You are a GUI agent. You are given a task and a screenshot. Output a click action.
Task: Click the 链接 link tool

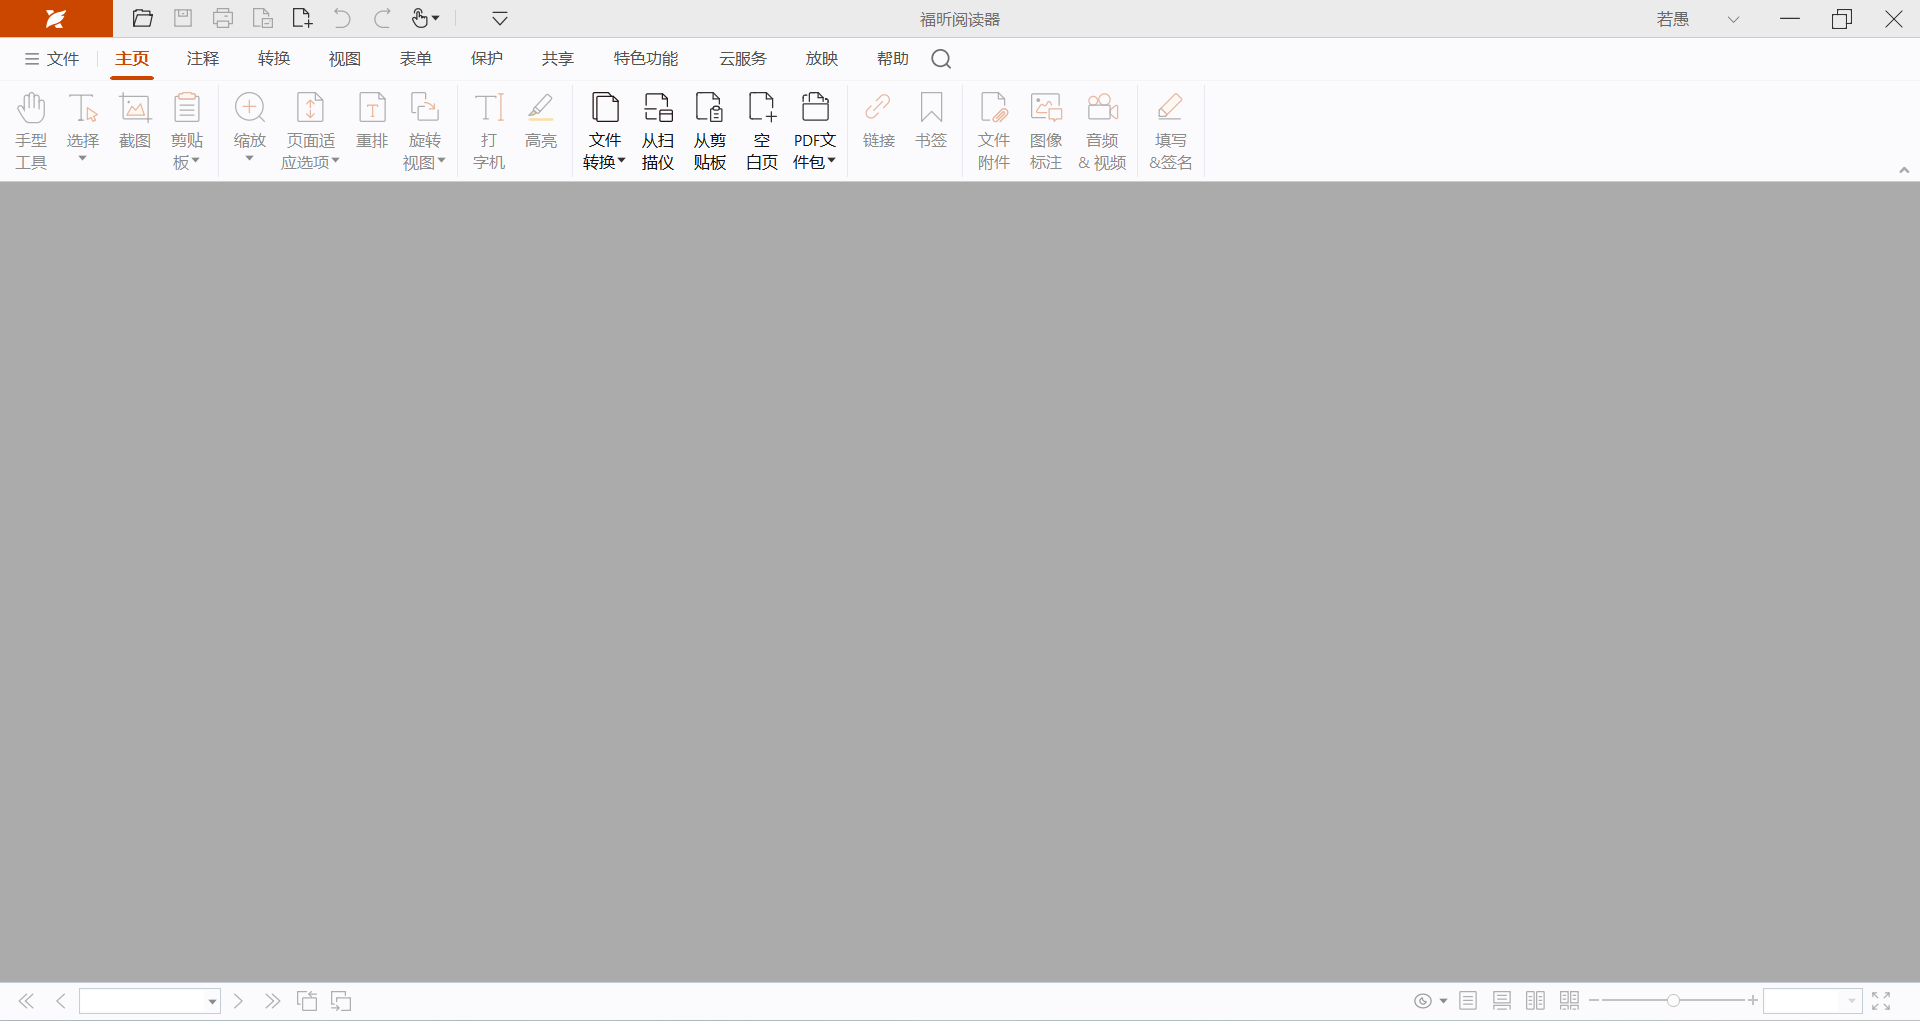tap(879, 121)
